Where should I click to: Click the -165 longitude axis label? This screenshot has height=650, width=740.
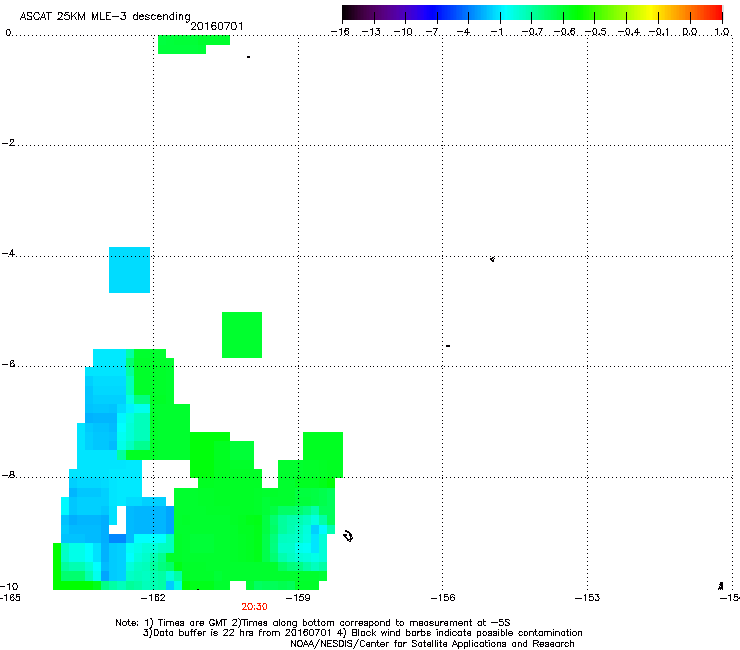point(10,598)
